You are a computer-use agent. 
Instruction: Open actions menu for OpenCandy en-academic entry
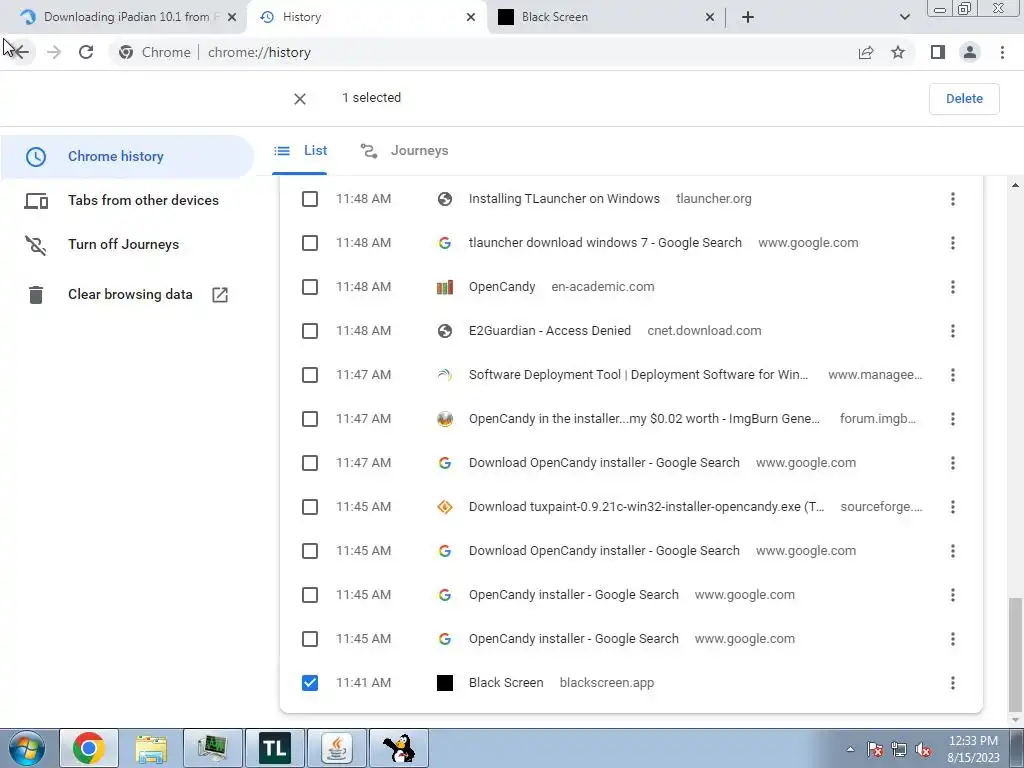coord(953,287)
